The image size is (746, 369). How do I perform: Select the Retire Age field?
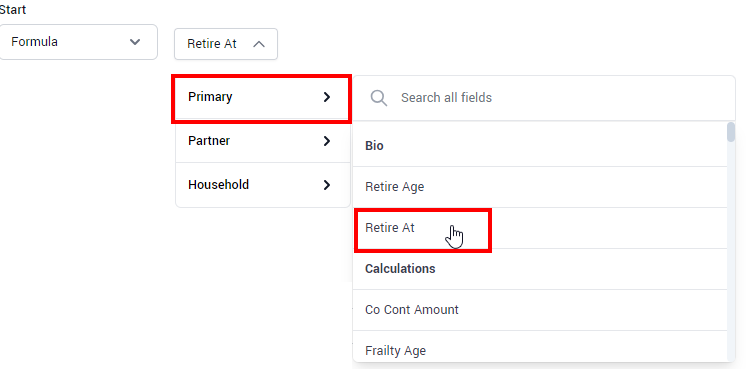(540, 187)
